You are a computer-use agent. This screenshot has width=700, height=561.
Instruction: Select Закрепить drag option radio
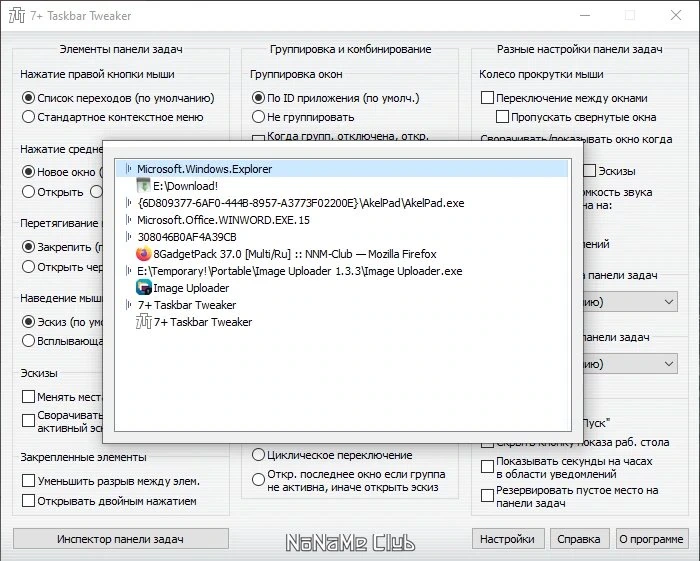coord(28,246)
